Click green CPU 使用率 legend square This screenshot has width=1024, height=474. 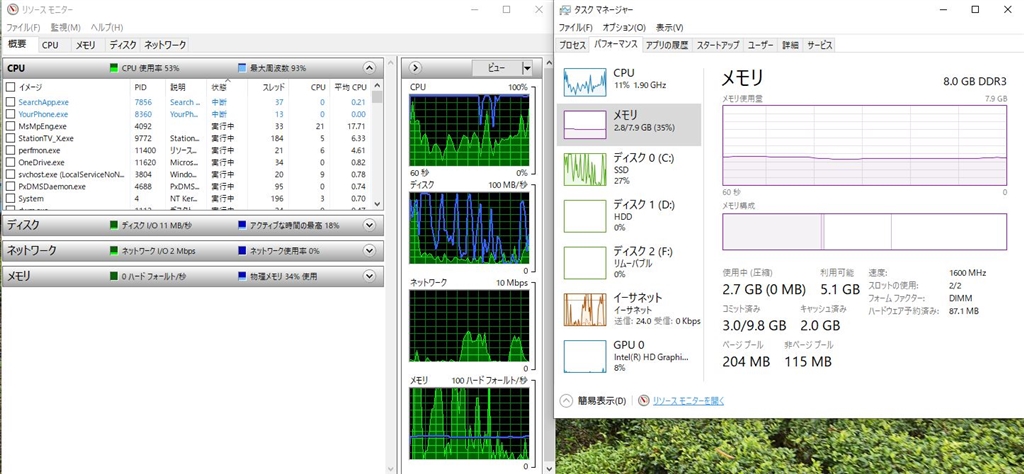[114, 68]
